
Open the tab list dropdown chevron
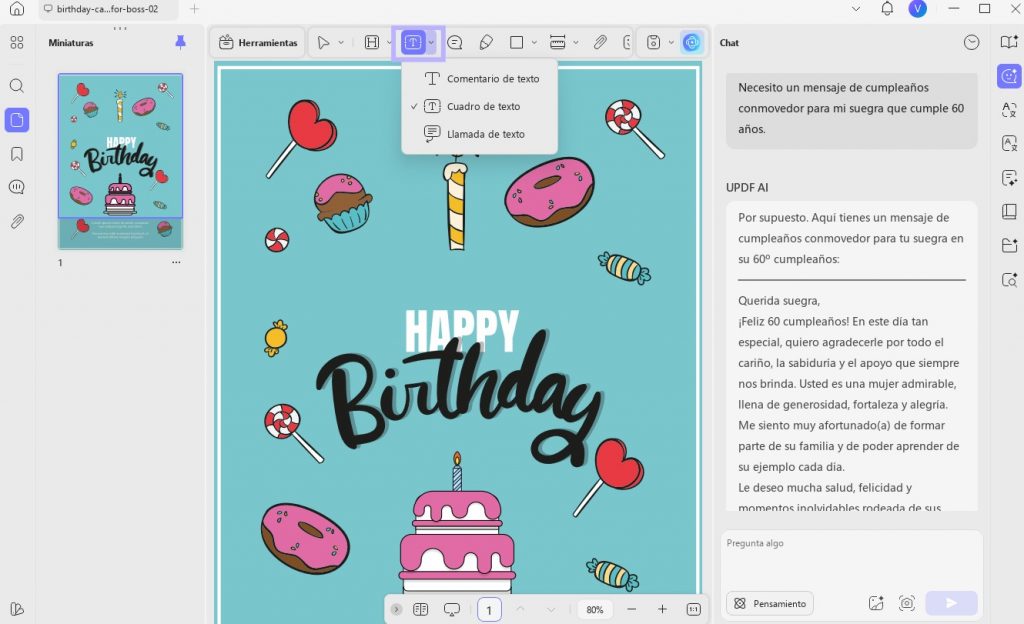pyautogui.click(x=856, y=9)
